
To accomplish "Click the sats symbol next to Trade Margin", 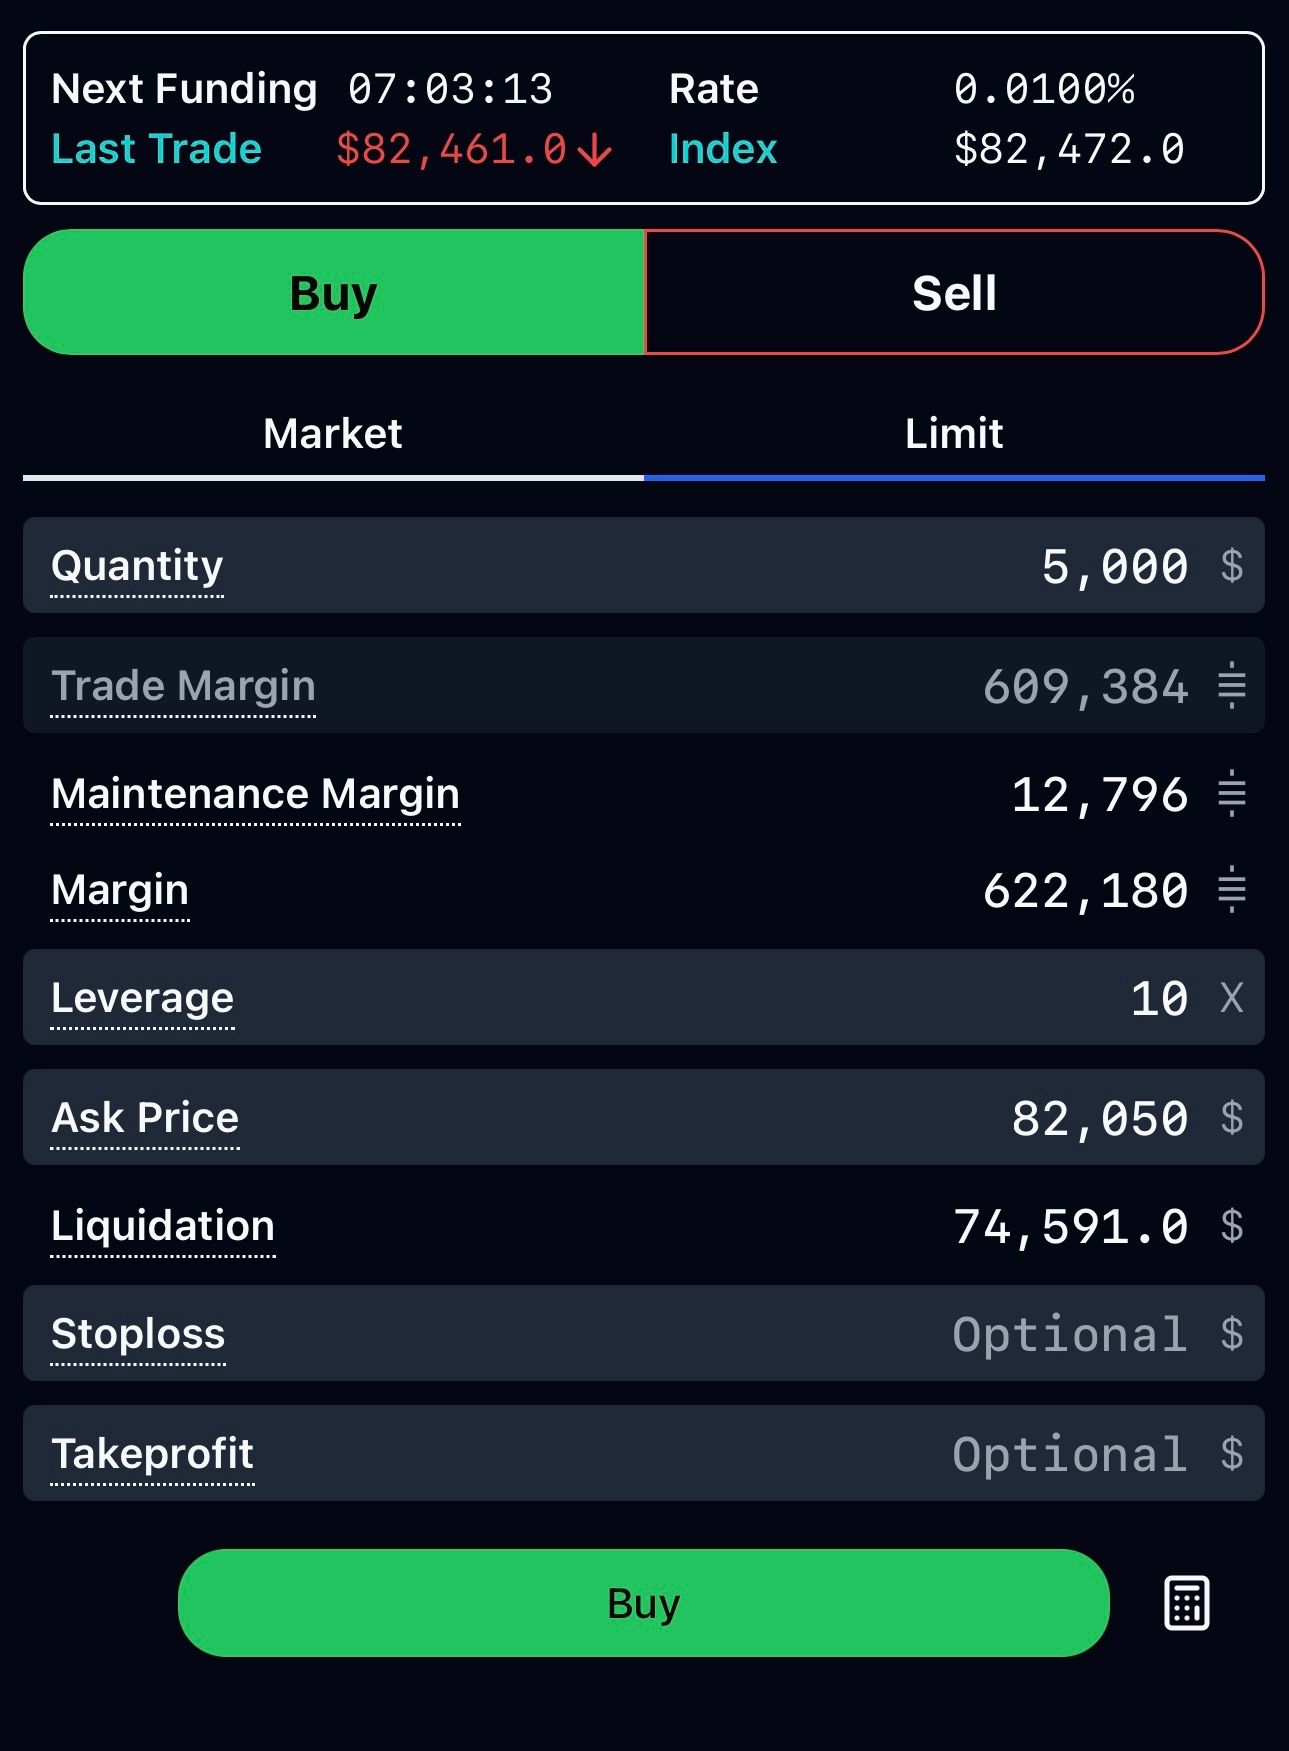I will pyautogui.click(x=1231, y=686).
